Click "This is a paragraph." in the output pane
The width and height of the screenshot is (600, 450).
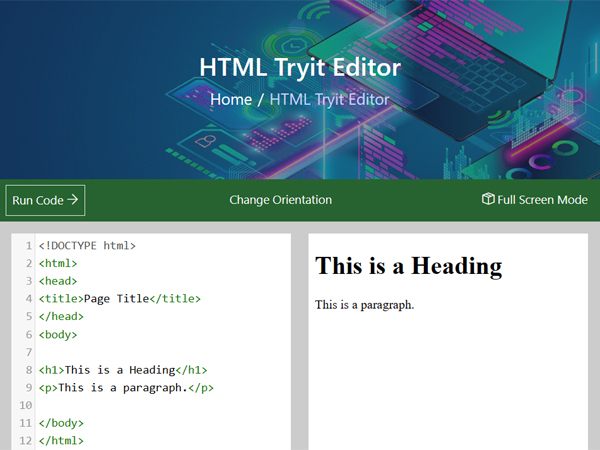pos(364,305)
